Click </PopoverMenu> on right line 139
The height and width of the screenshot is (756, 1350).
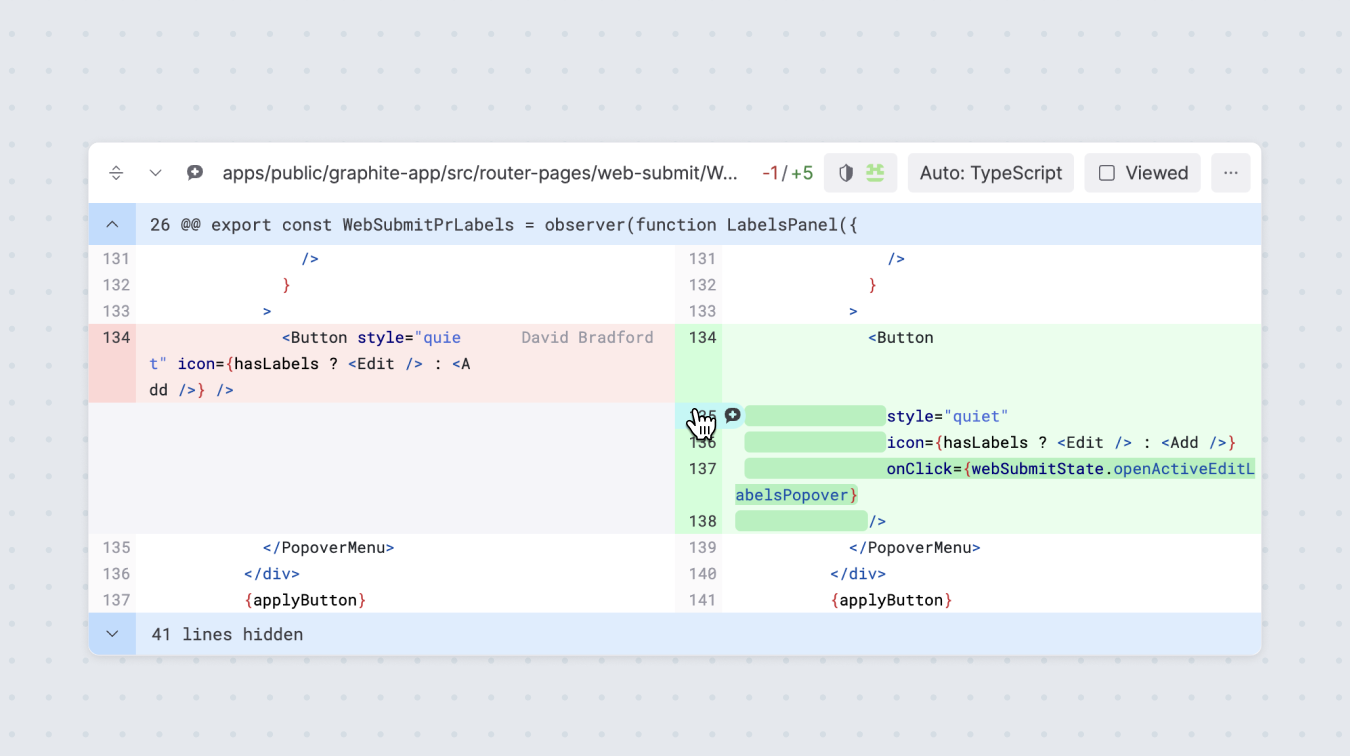(914, 548)
